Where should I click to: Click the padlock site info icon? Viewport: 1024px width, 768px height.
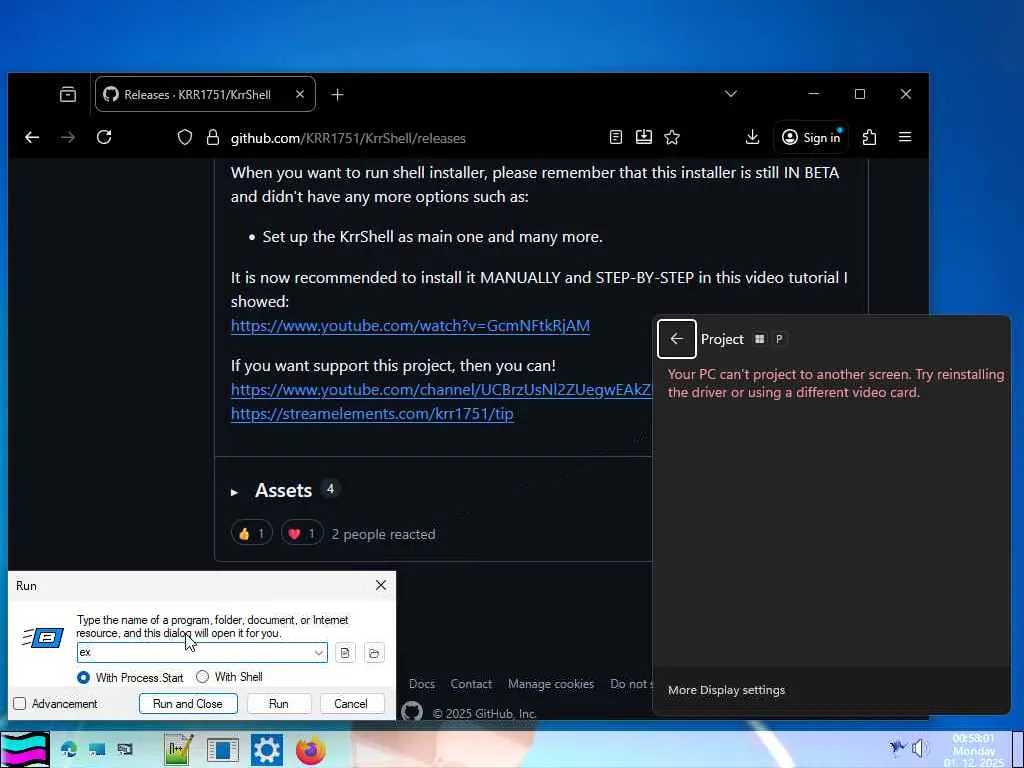(x=212, y=137)
